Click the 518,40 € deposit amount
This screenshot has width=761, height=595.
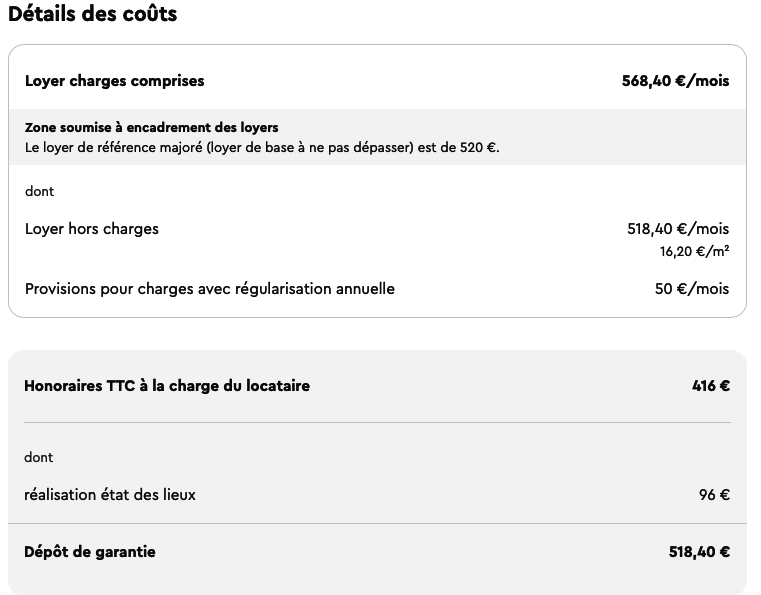[699, 552]
